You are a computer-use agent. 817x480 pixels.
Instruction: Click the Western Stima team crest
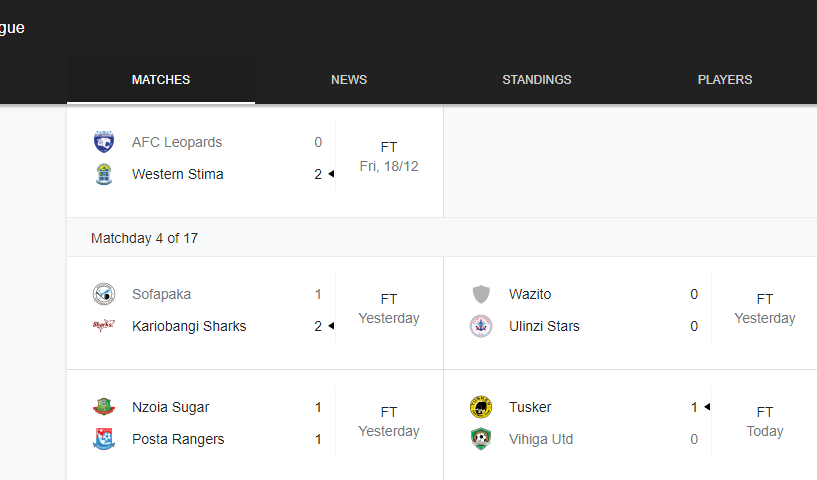104,174
